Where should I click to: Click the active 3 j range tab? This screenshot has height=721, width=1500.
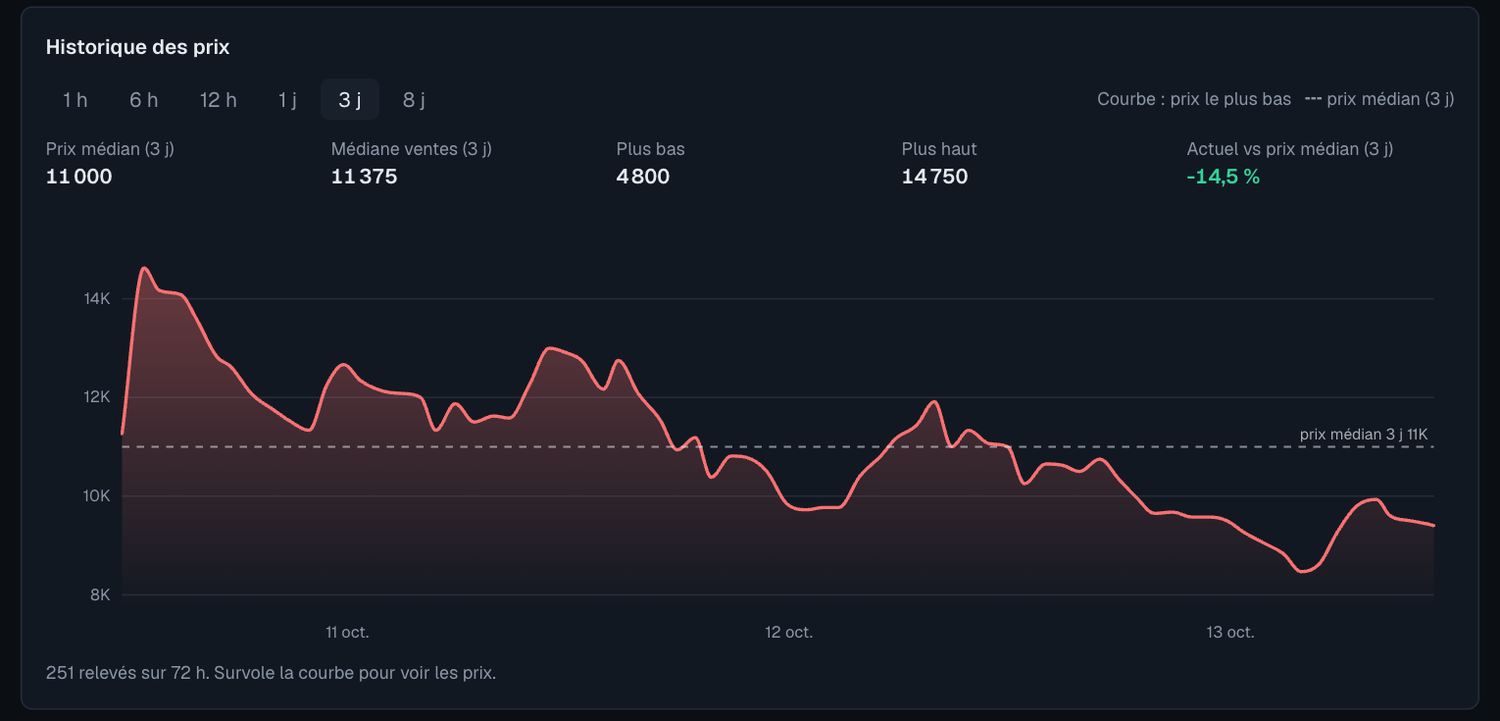tap(350, 100)
